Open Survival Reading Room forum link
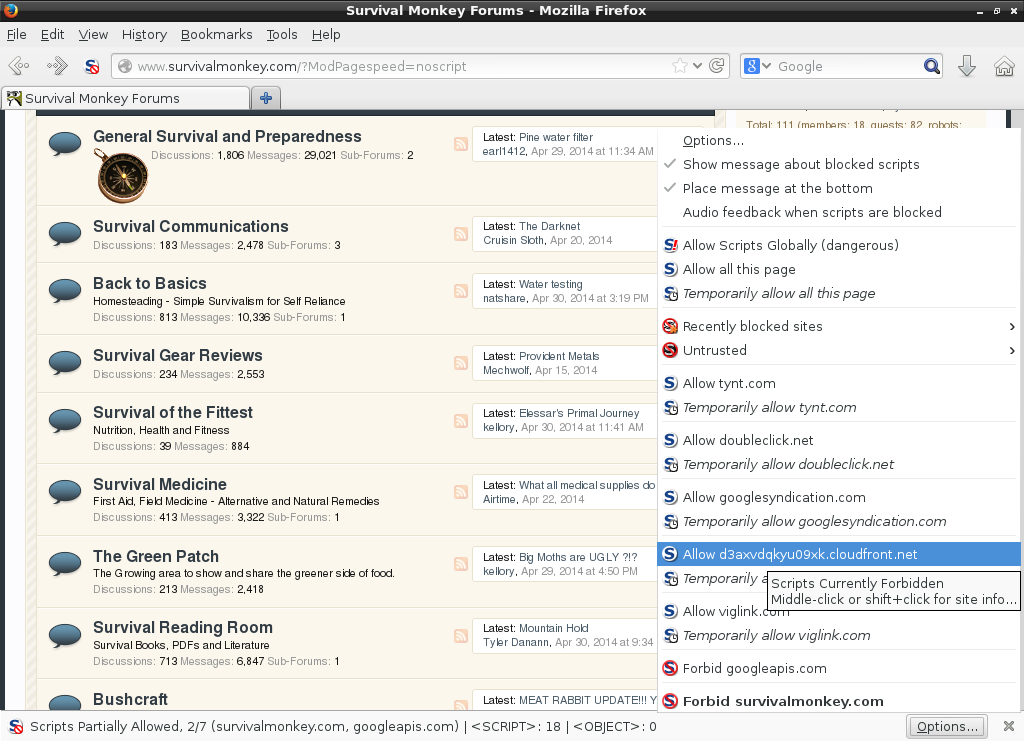Viewport: 1024px width, 742px height. pos(183,627)
